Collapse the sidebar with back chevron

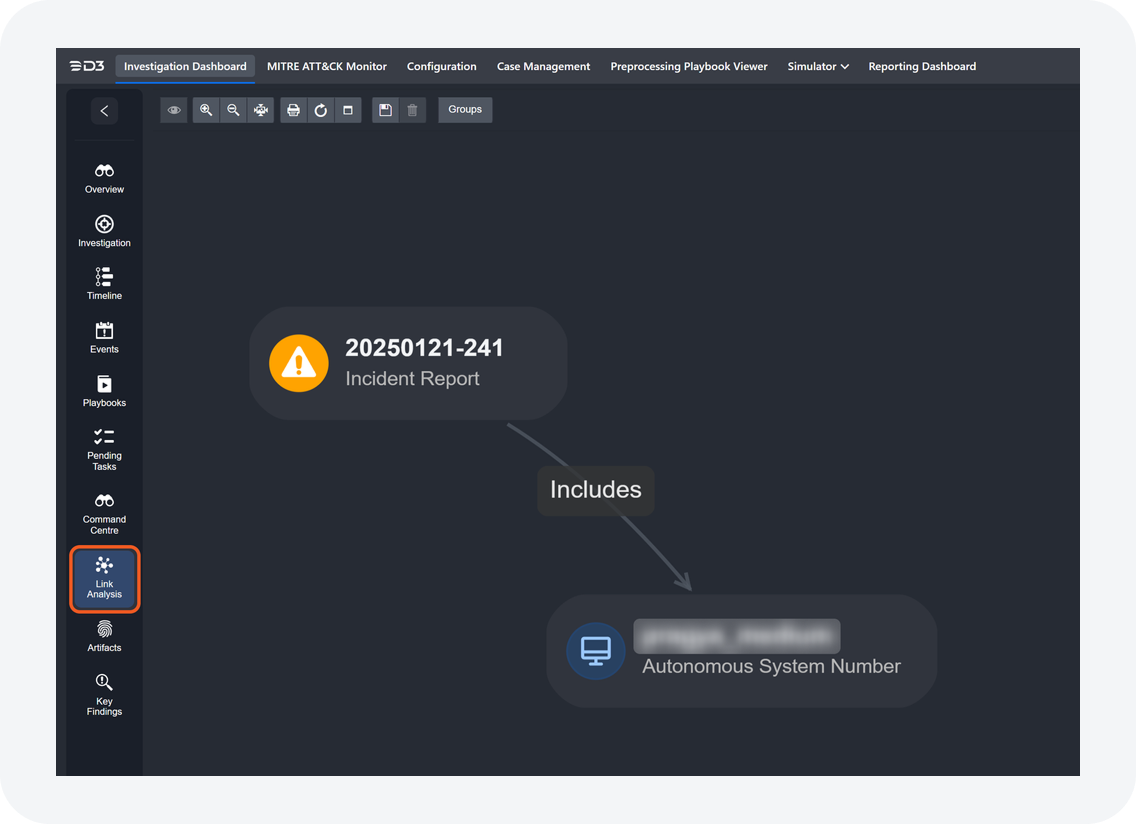pyautogui.click(x=104, y=111)
